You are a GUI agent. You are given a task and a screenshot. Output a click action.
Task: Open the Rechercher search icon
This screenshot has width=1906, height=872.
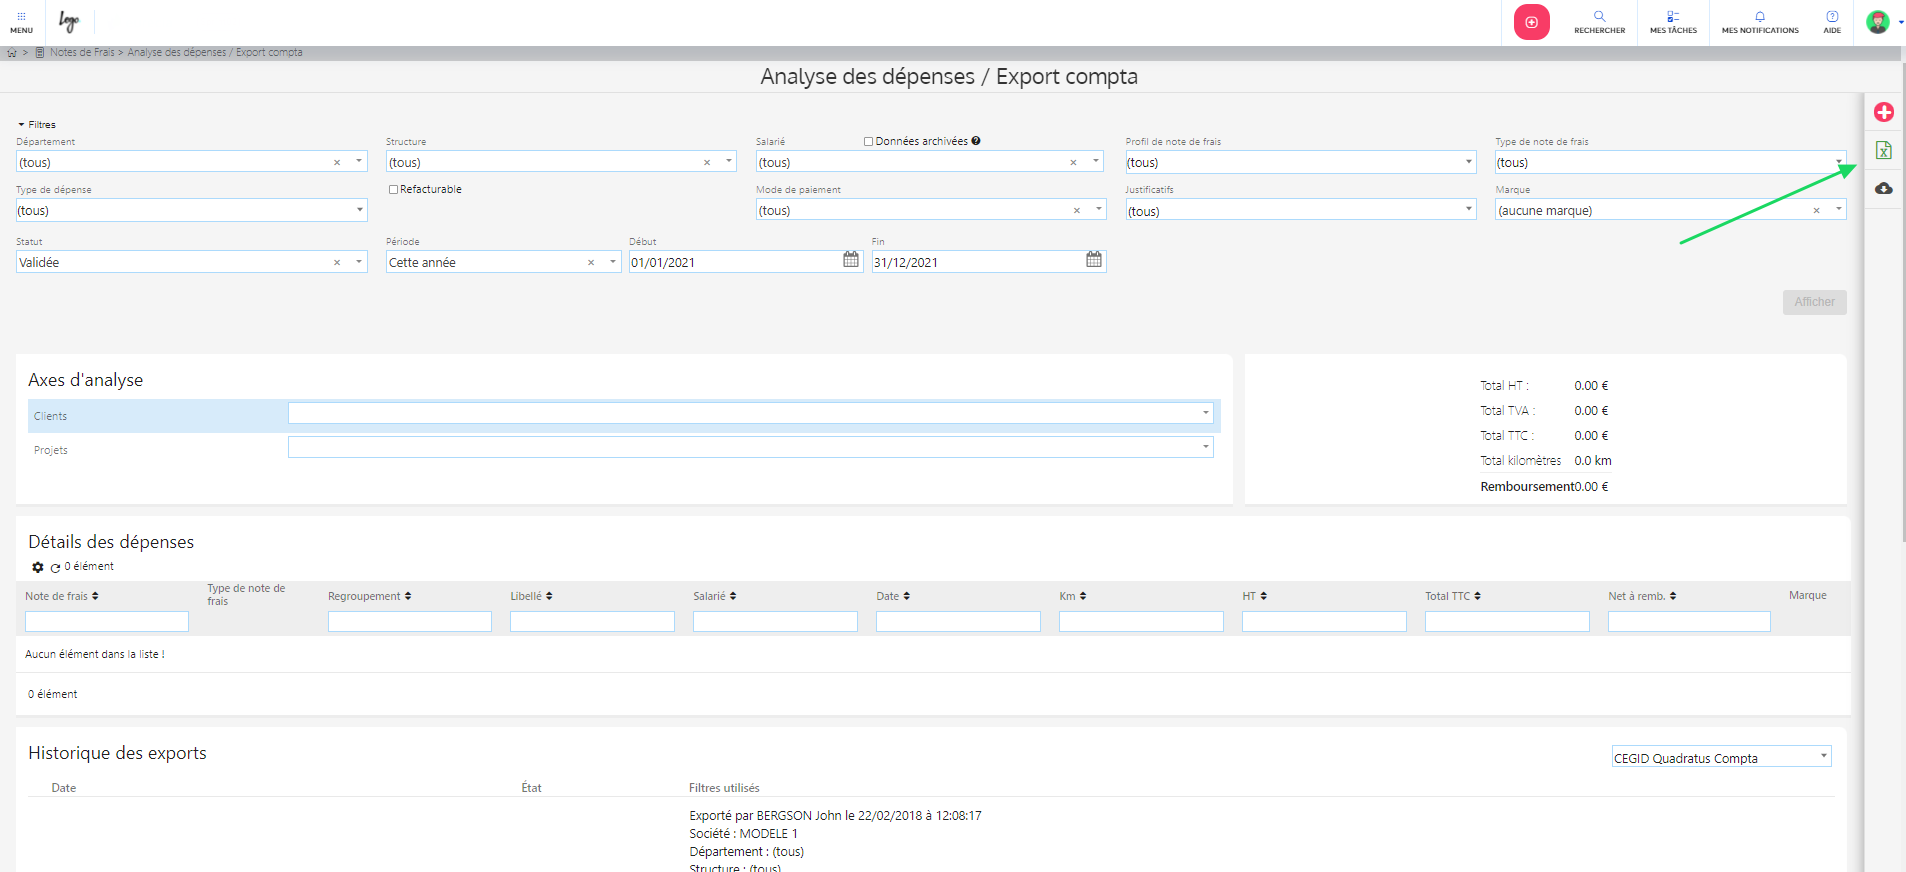click(x=1599, y=21)
